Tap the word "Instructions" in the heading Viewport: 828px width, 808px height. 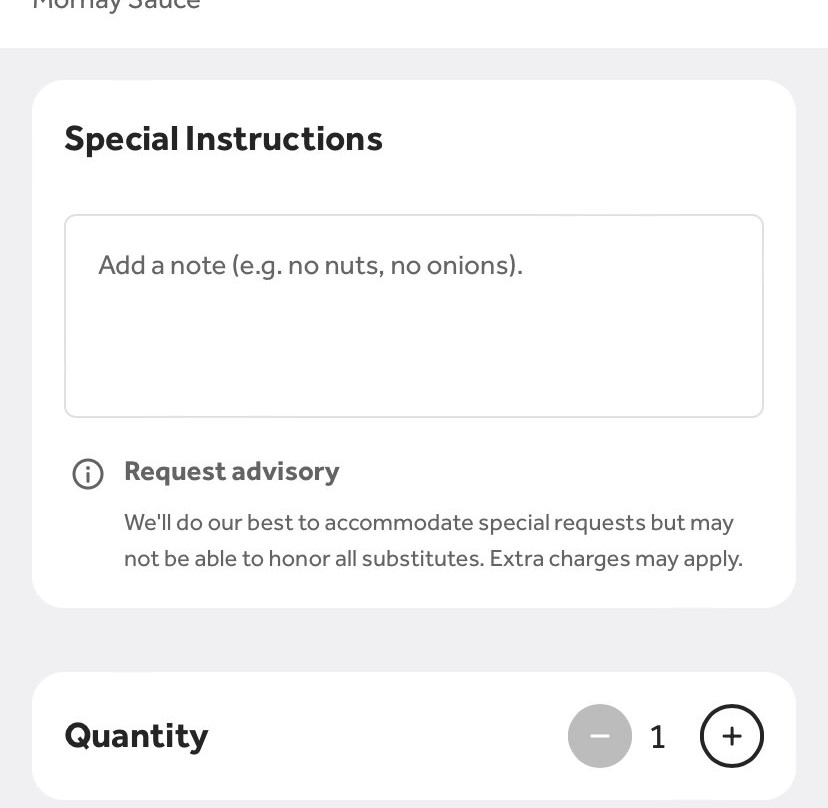(x=284, y=139)
